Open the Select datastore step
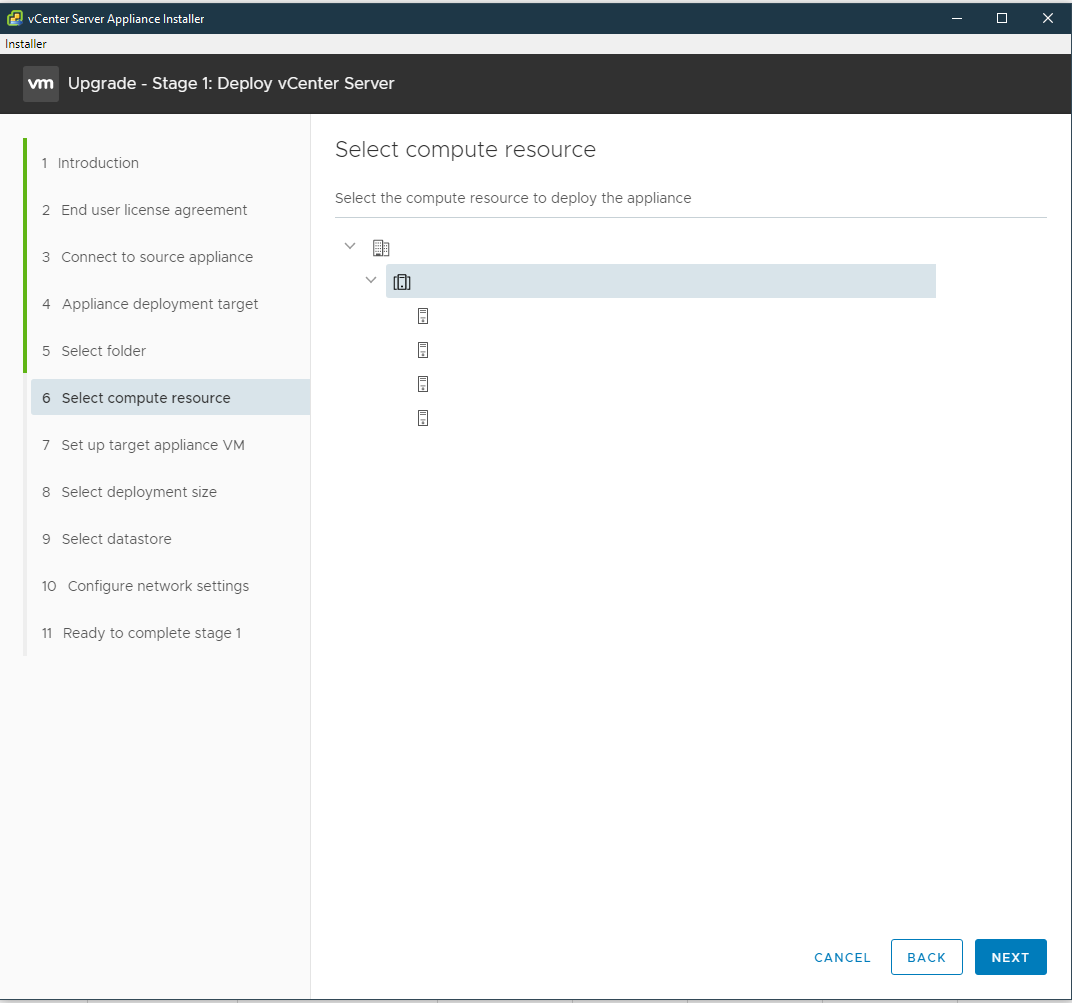 tap(116, 538)
